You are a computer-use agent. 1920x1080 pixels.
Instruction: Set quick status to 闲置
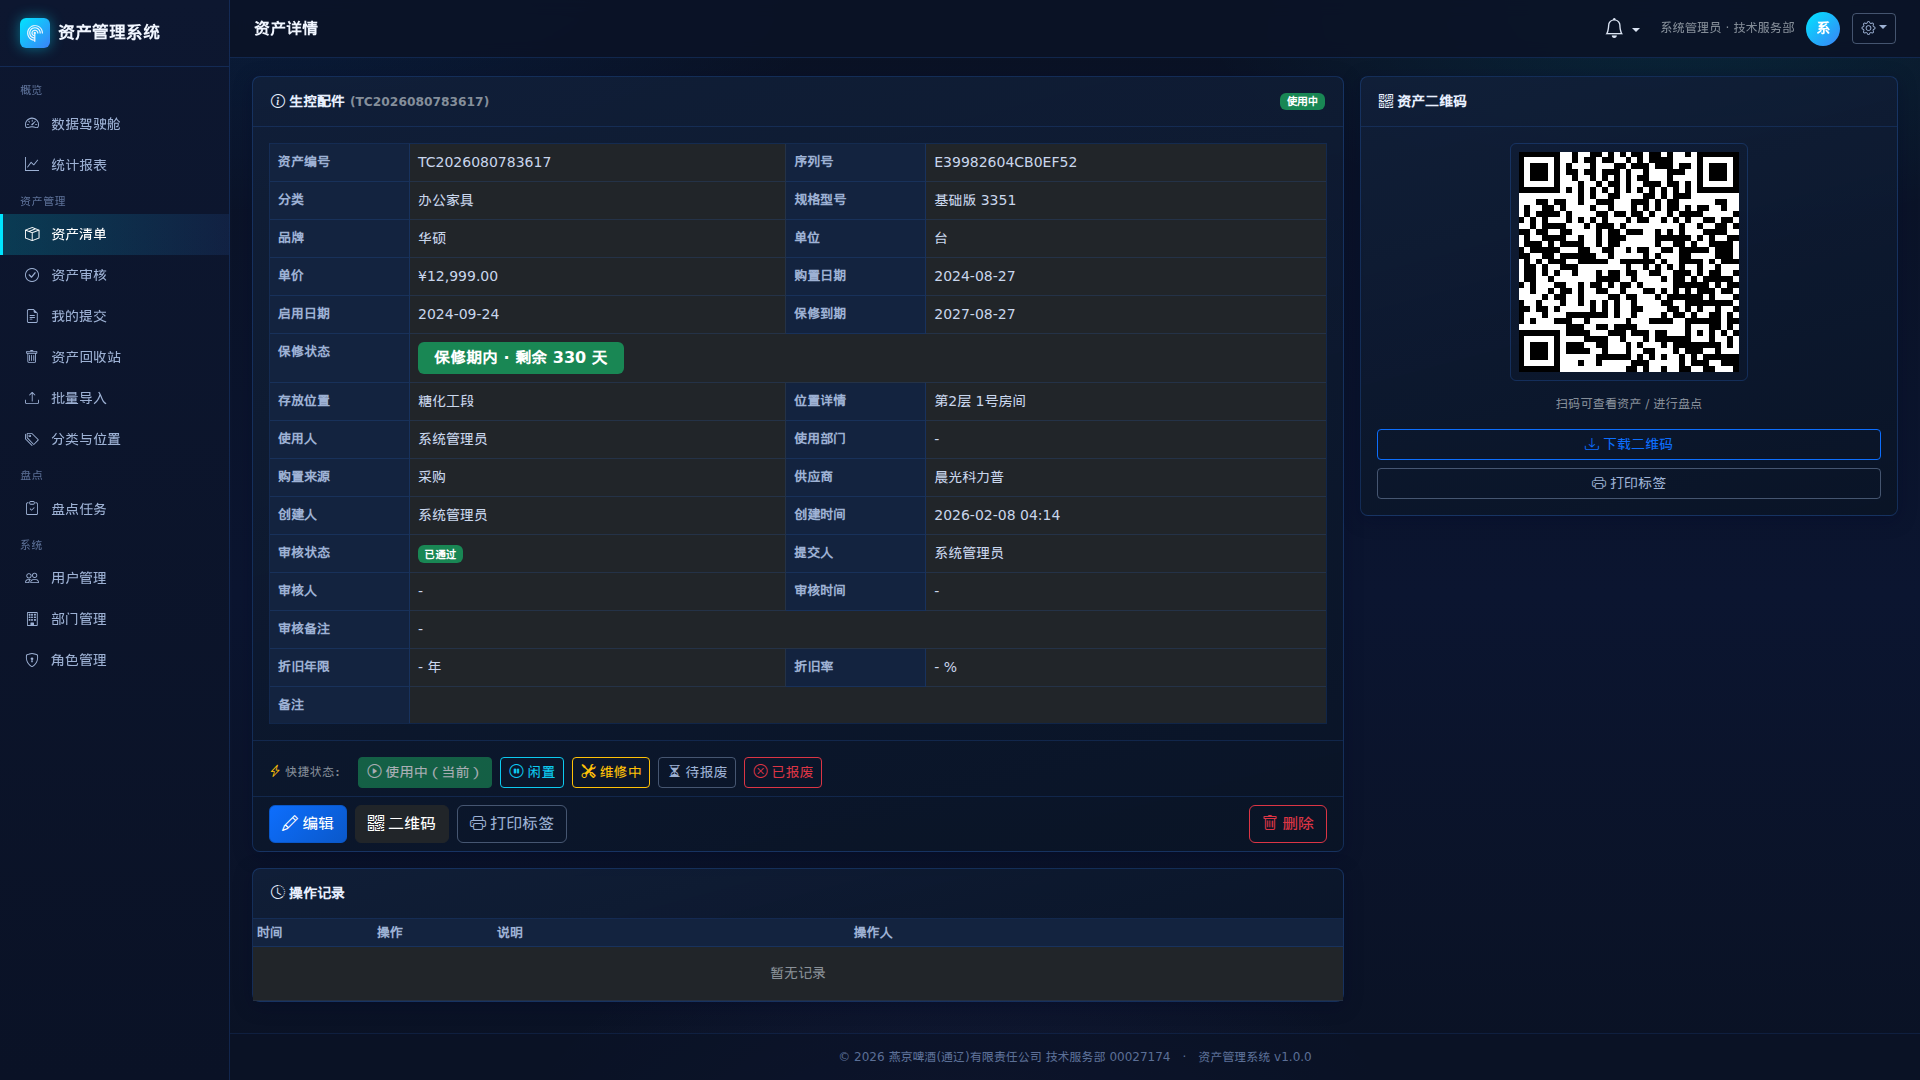pos(532,772)
